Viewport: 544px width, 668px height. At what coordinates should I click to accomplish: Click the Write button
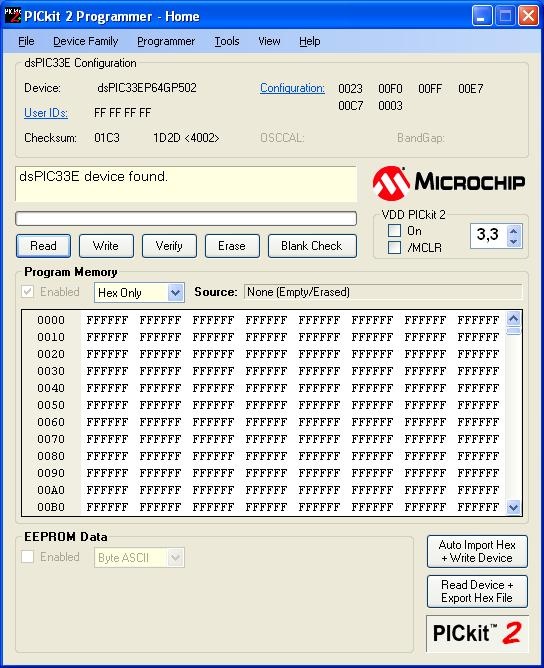click(x=106, y=246)
